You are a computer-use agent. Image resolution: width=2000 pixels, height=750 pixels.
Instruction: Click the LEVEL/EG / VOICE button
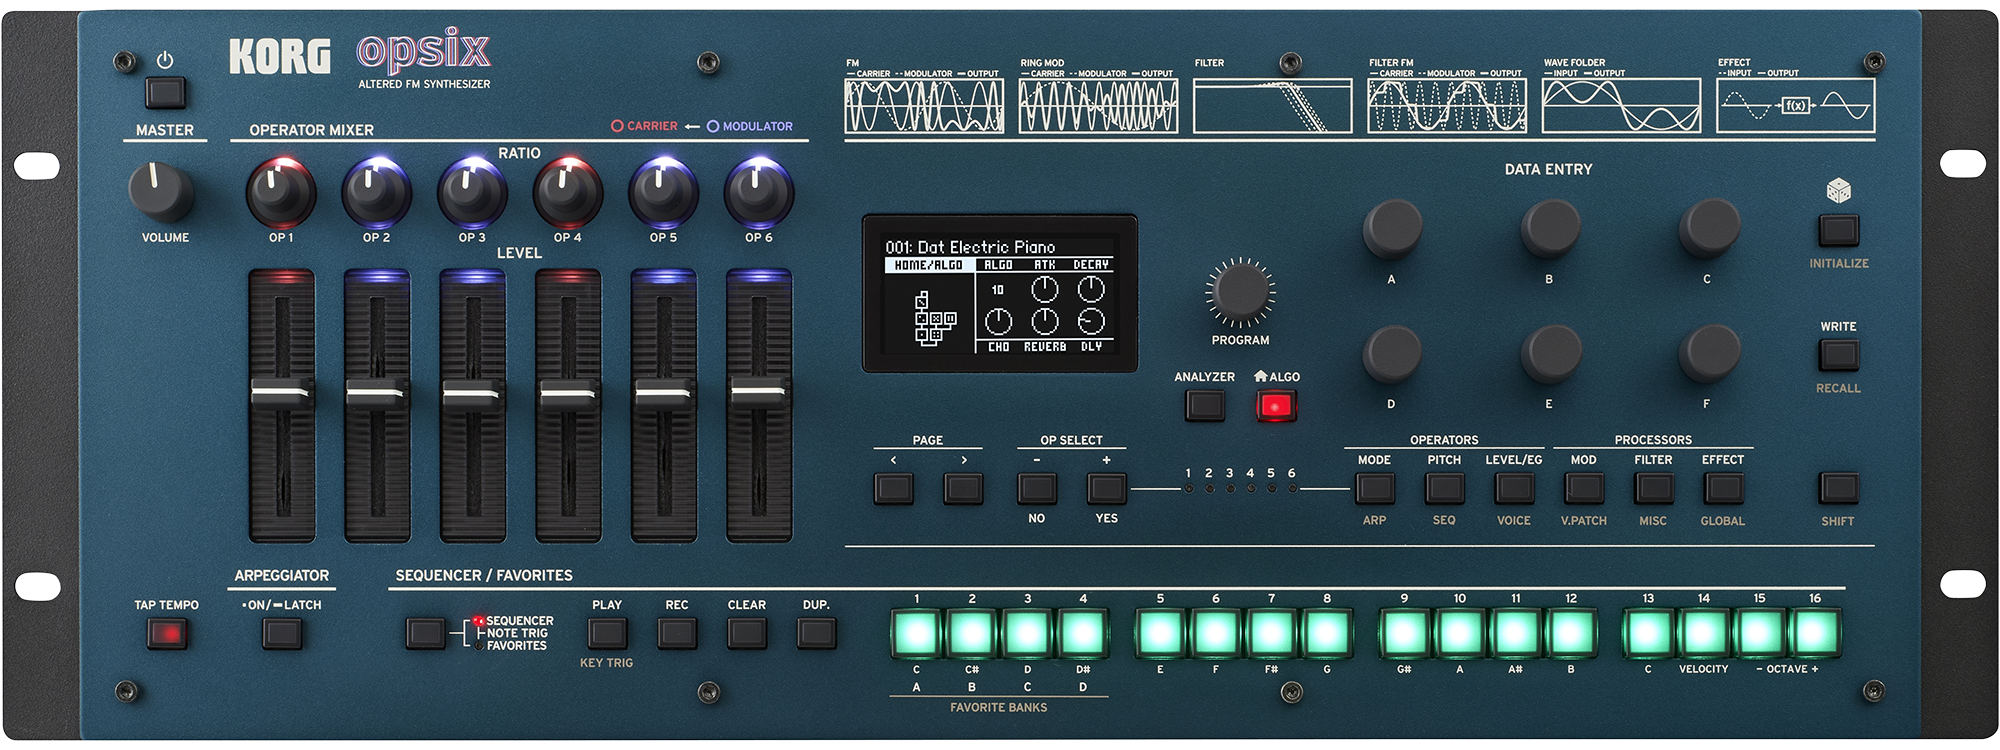(1514, 488)
